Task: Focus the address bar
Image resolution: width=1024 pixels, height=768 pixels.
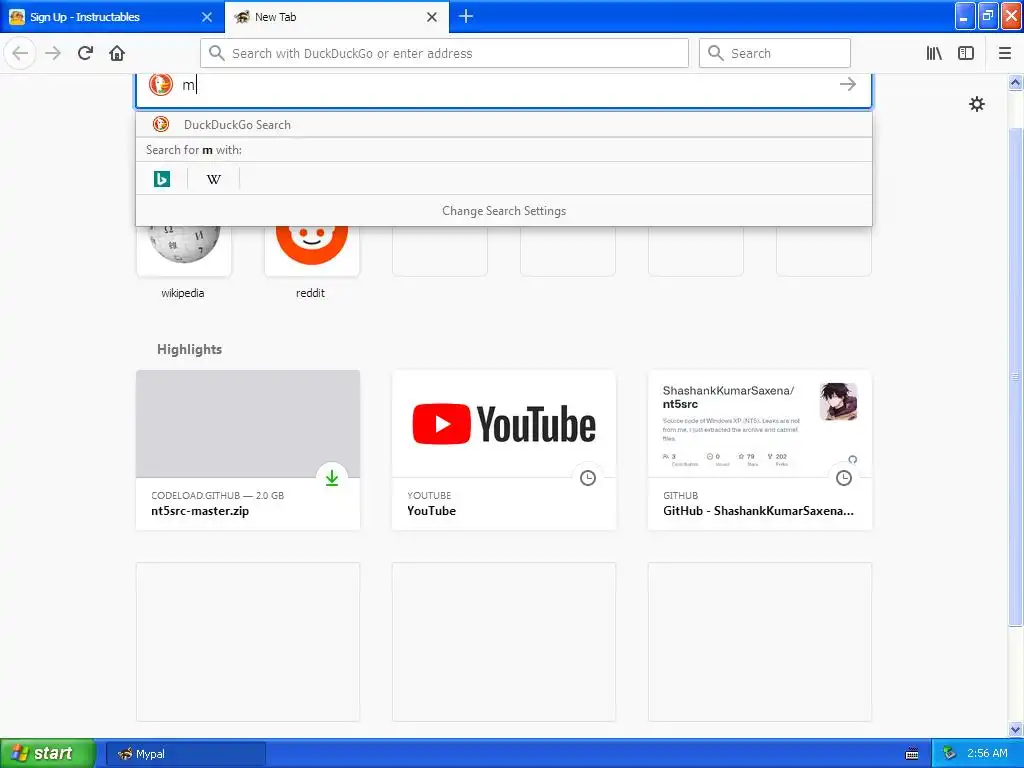Action: click(445, 53)
